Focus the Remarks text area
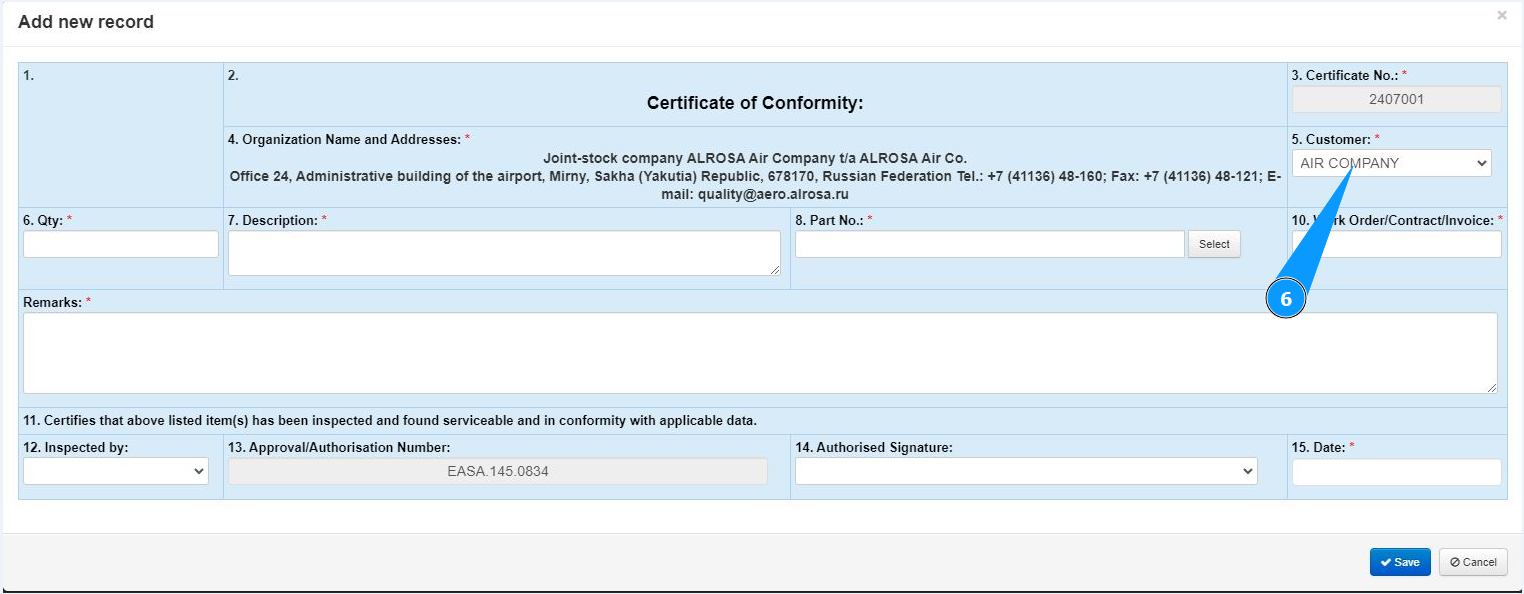 coord(760,353)
